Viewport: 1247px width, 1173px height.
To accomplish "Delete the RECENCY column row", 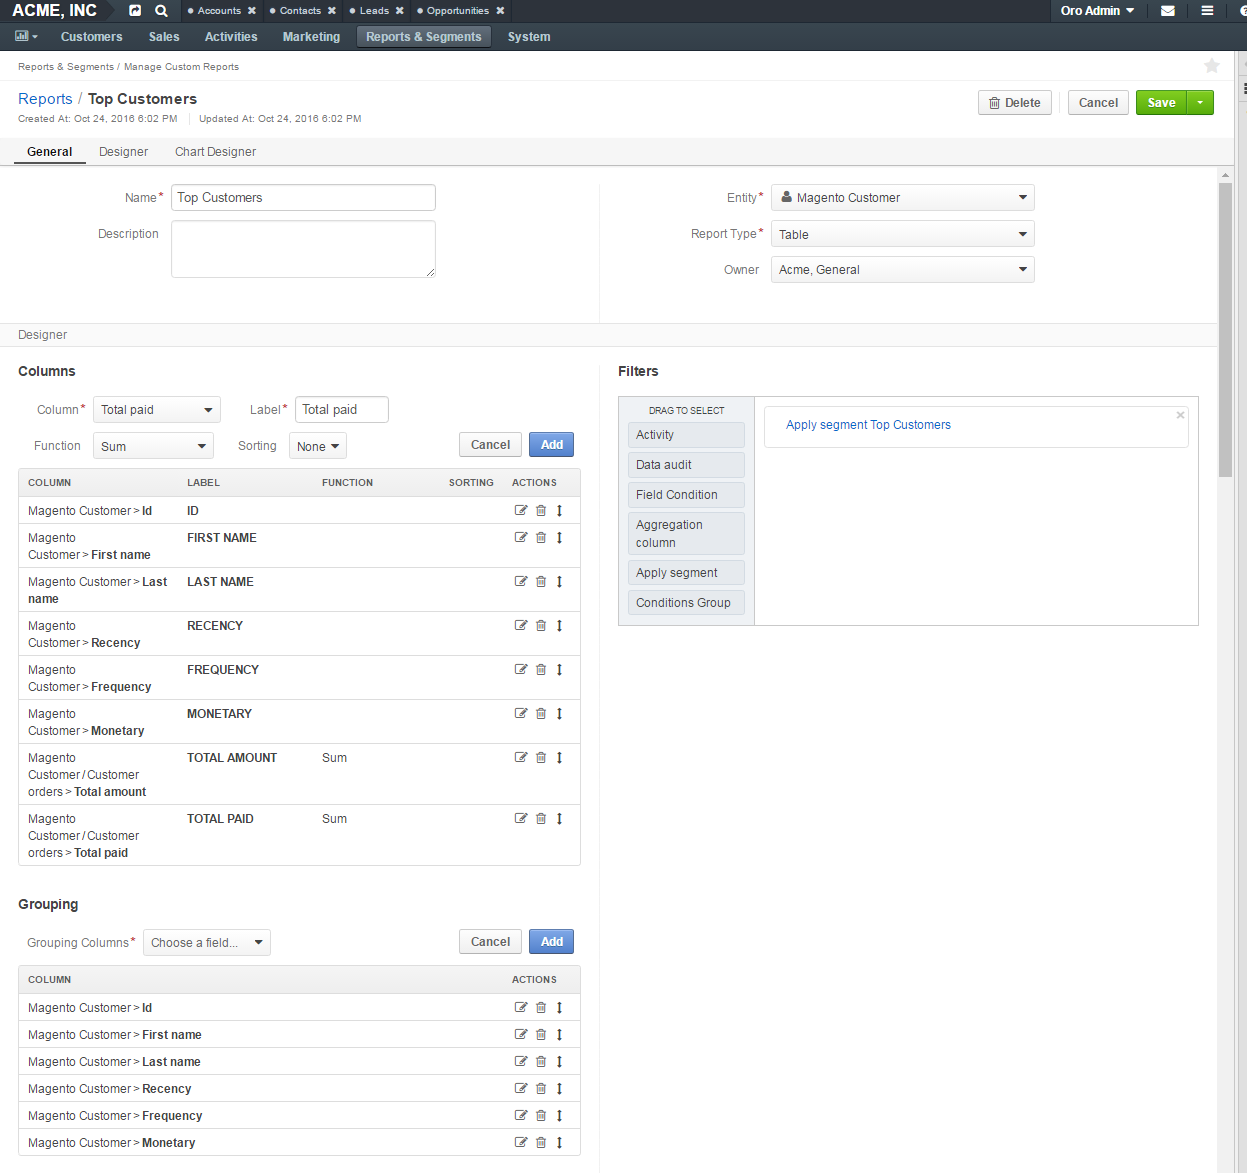I will [541, 625].
